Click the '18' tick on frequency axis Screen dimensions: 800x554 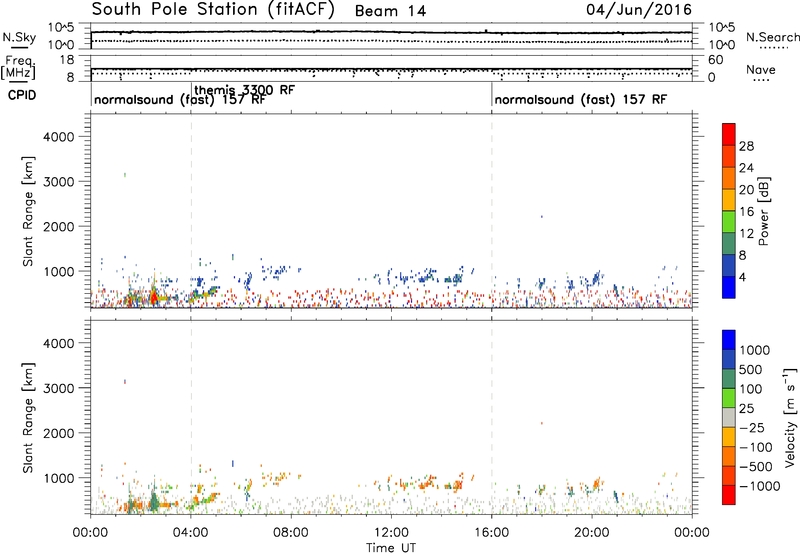pyautogui.click(x=67, y=60)
